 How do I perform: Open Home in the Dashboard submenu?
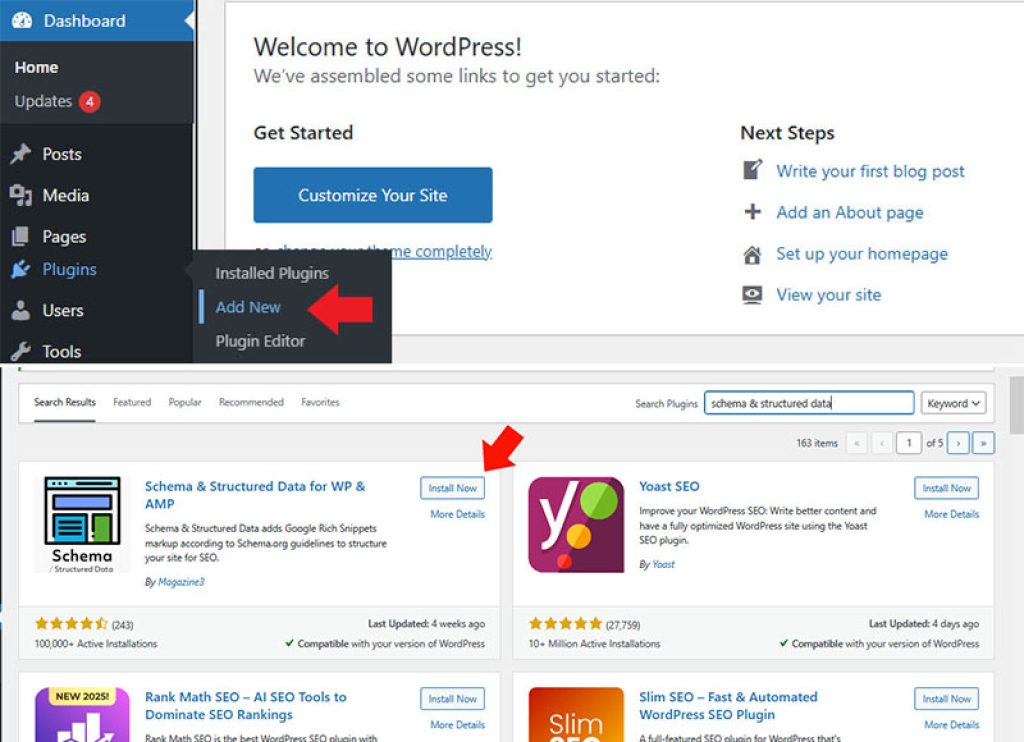[x=37, y=67]
